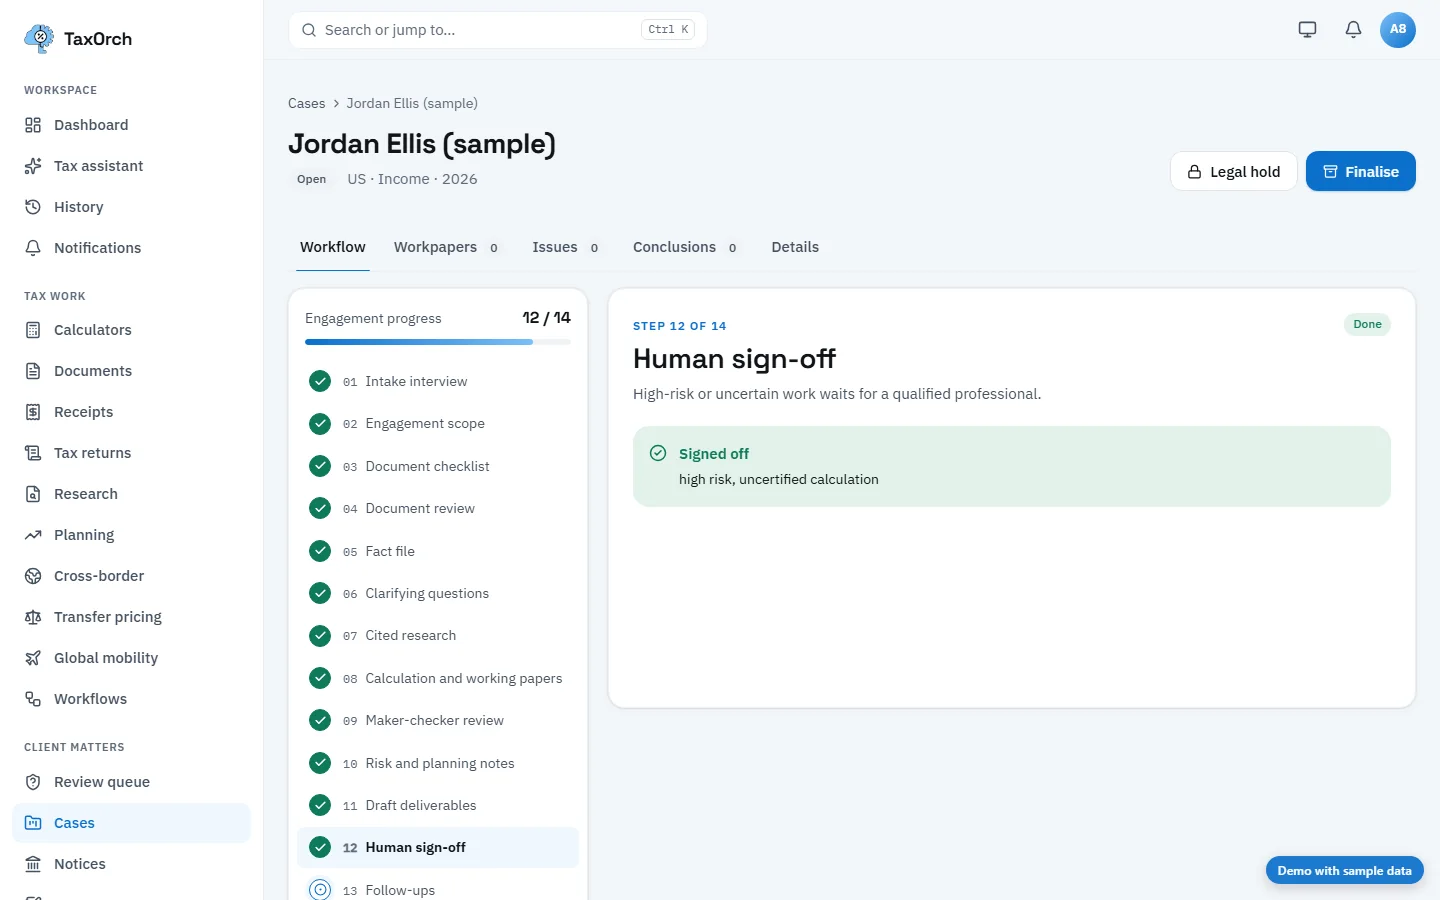Viewport: 1440px width, 900px height.
Task: Open step 13 Follow-ups
Action: point(438,890)
